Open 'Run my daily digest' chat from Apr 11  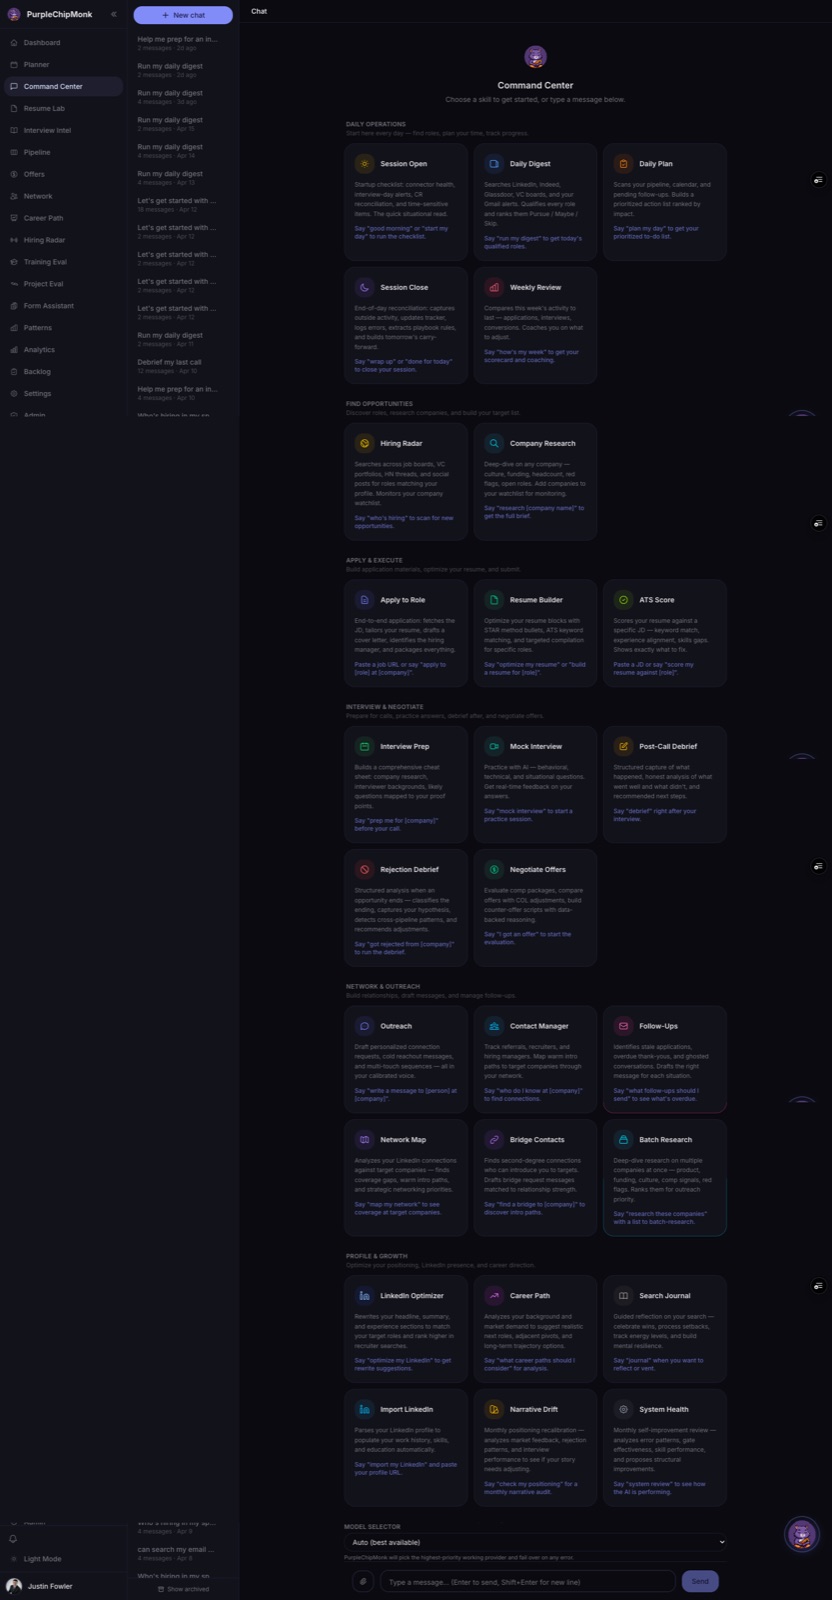pos(183,339)
